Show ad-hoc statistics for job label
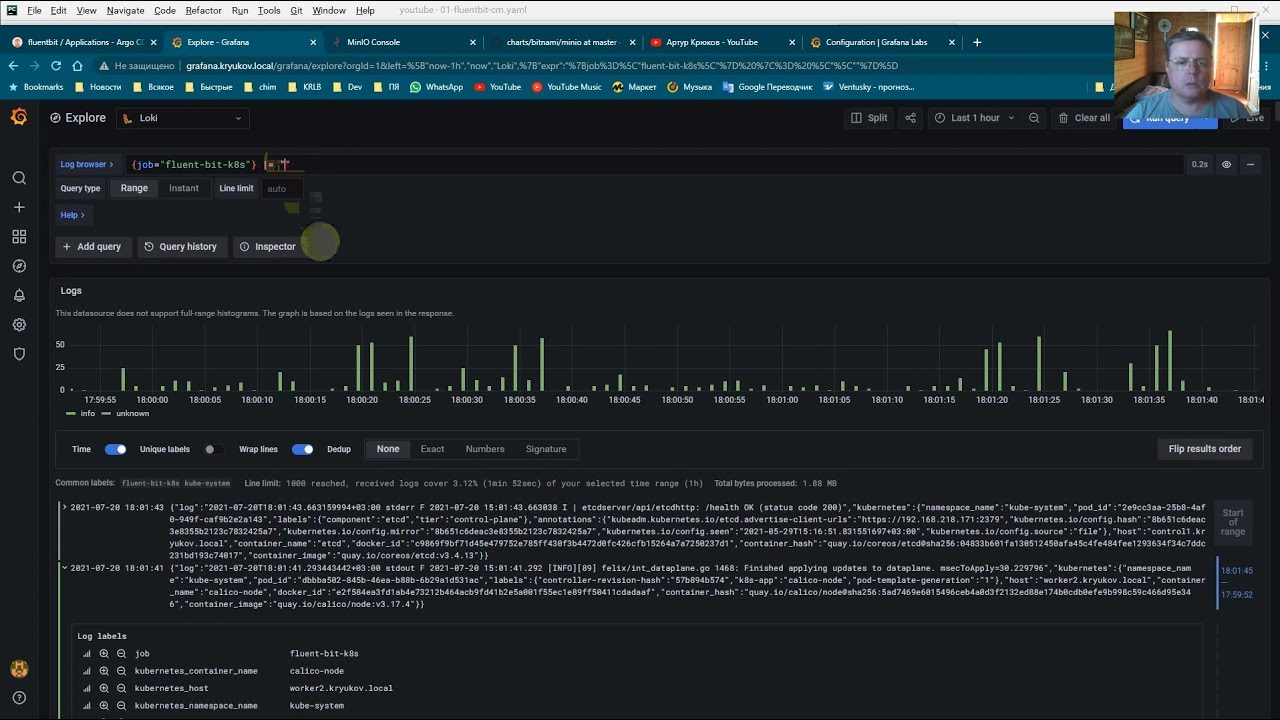 (x=87, y=654)
